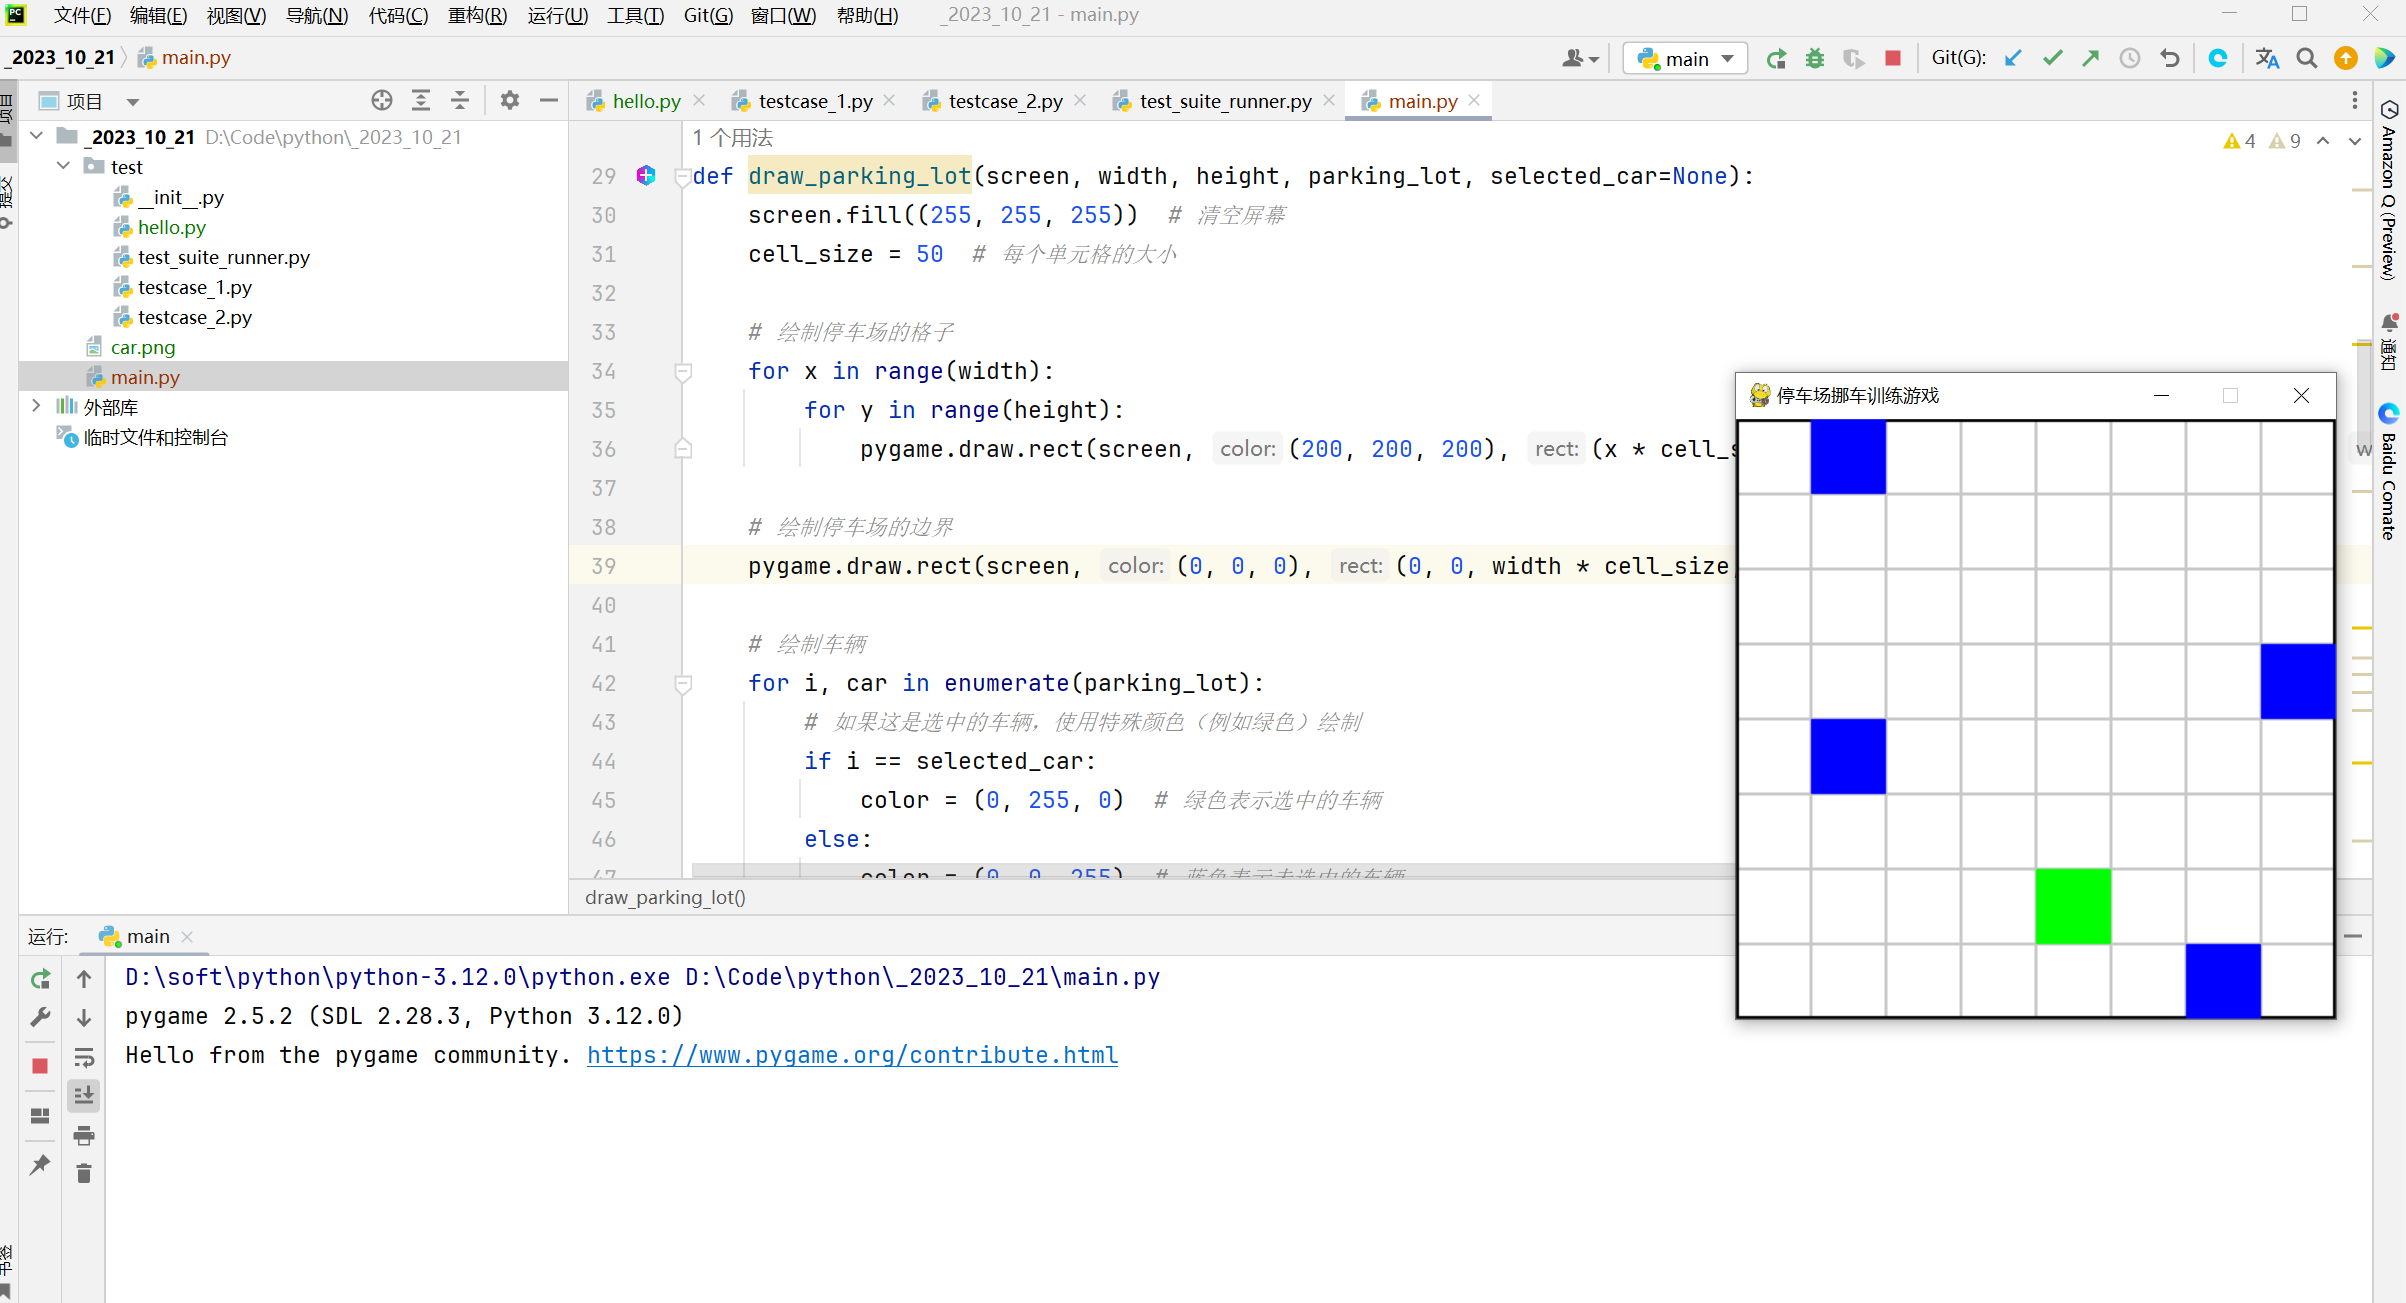Click gutter override icon on line 29
2406x1303 pixels.
[x=646, y=176]
